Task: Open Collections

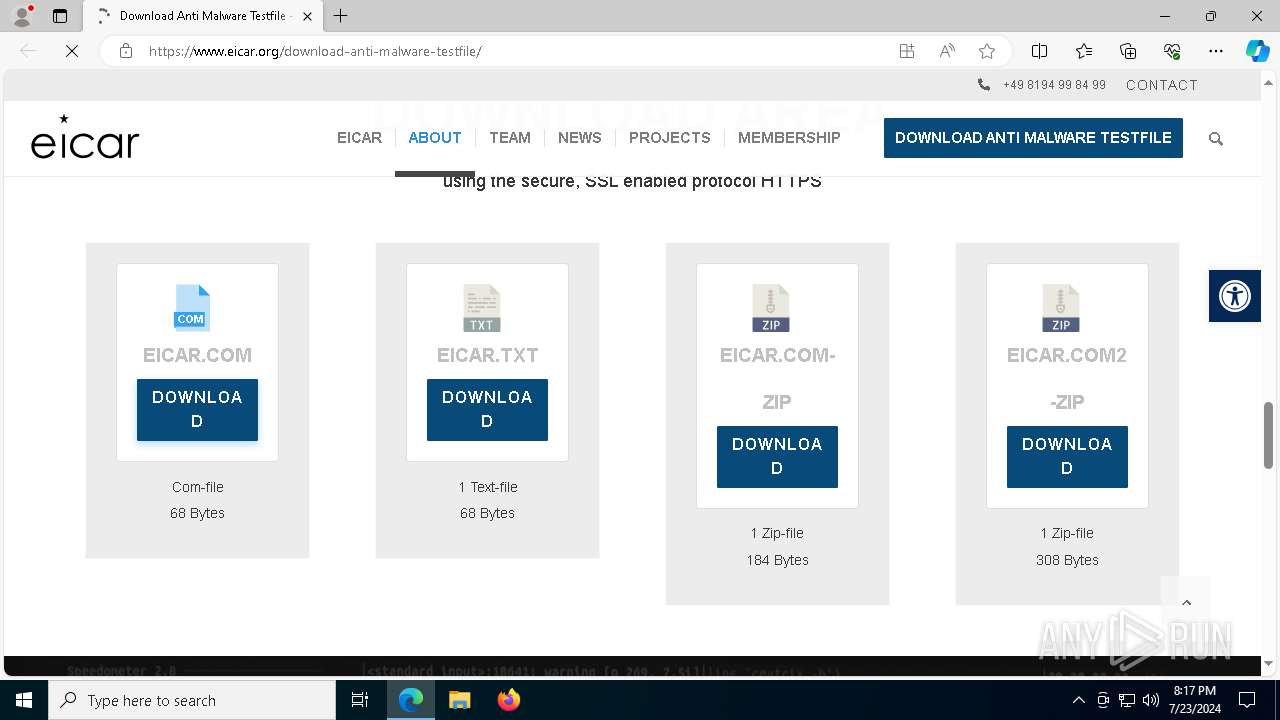Action: 1128,51
